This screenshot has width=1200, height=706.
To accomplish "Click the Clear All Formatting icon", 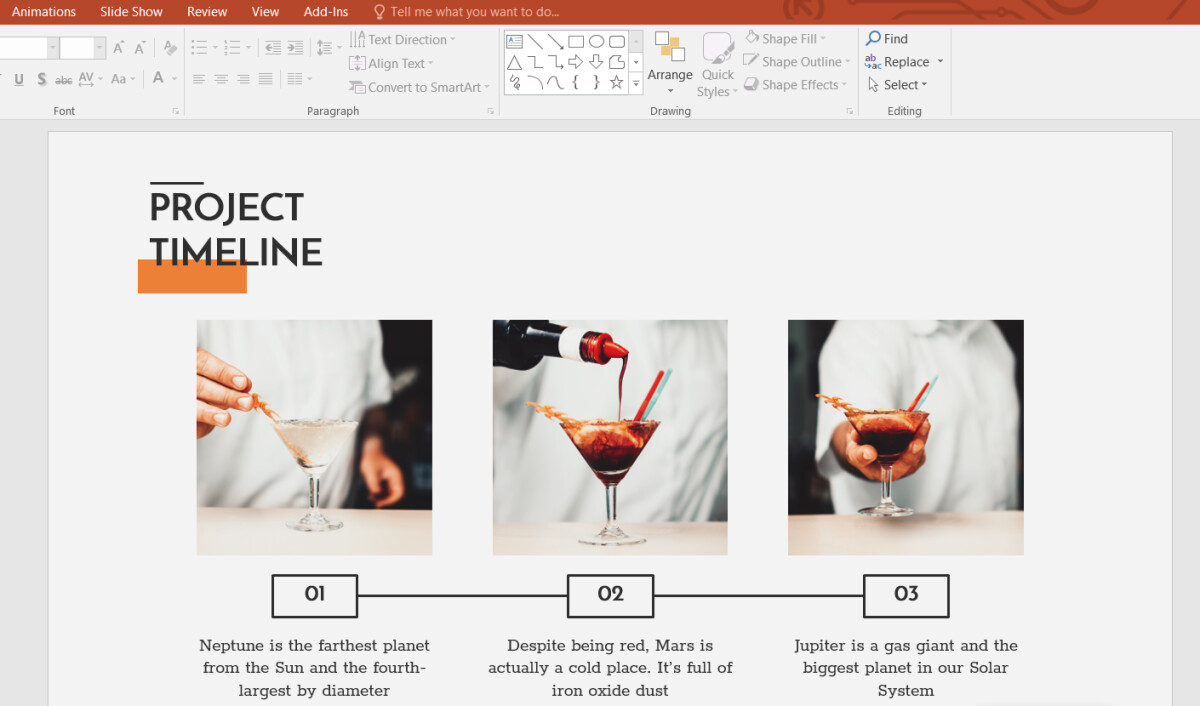I will [170, 47].
